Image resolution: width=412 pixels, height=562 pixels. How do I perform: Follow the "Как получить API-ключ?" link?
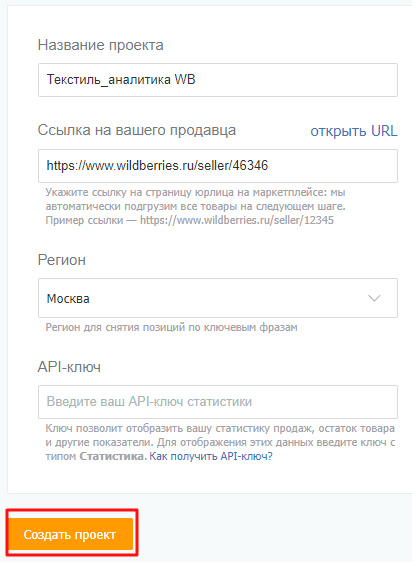coord(211,456)
